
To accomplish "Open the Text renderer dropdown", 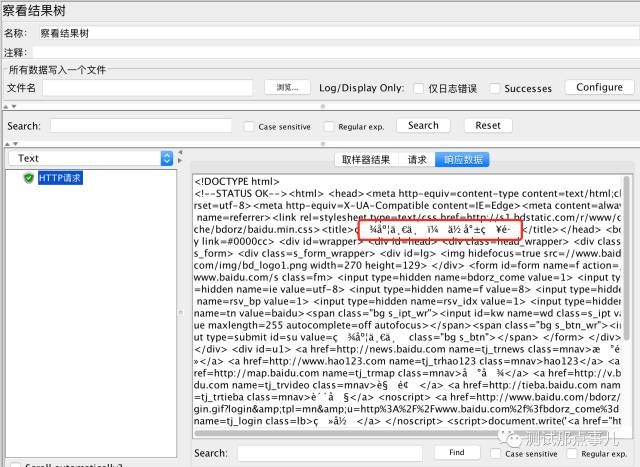I will coord(90,158).
